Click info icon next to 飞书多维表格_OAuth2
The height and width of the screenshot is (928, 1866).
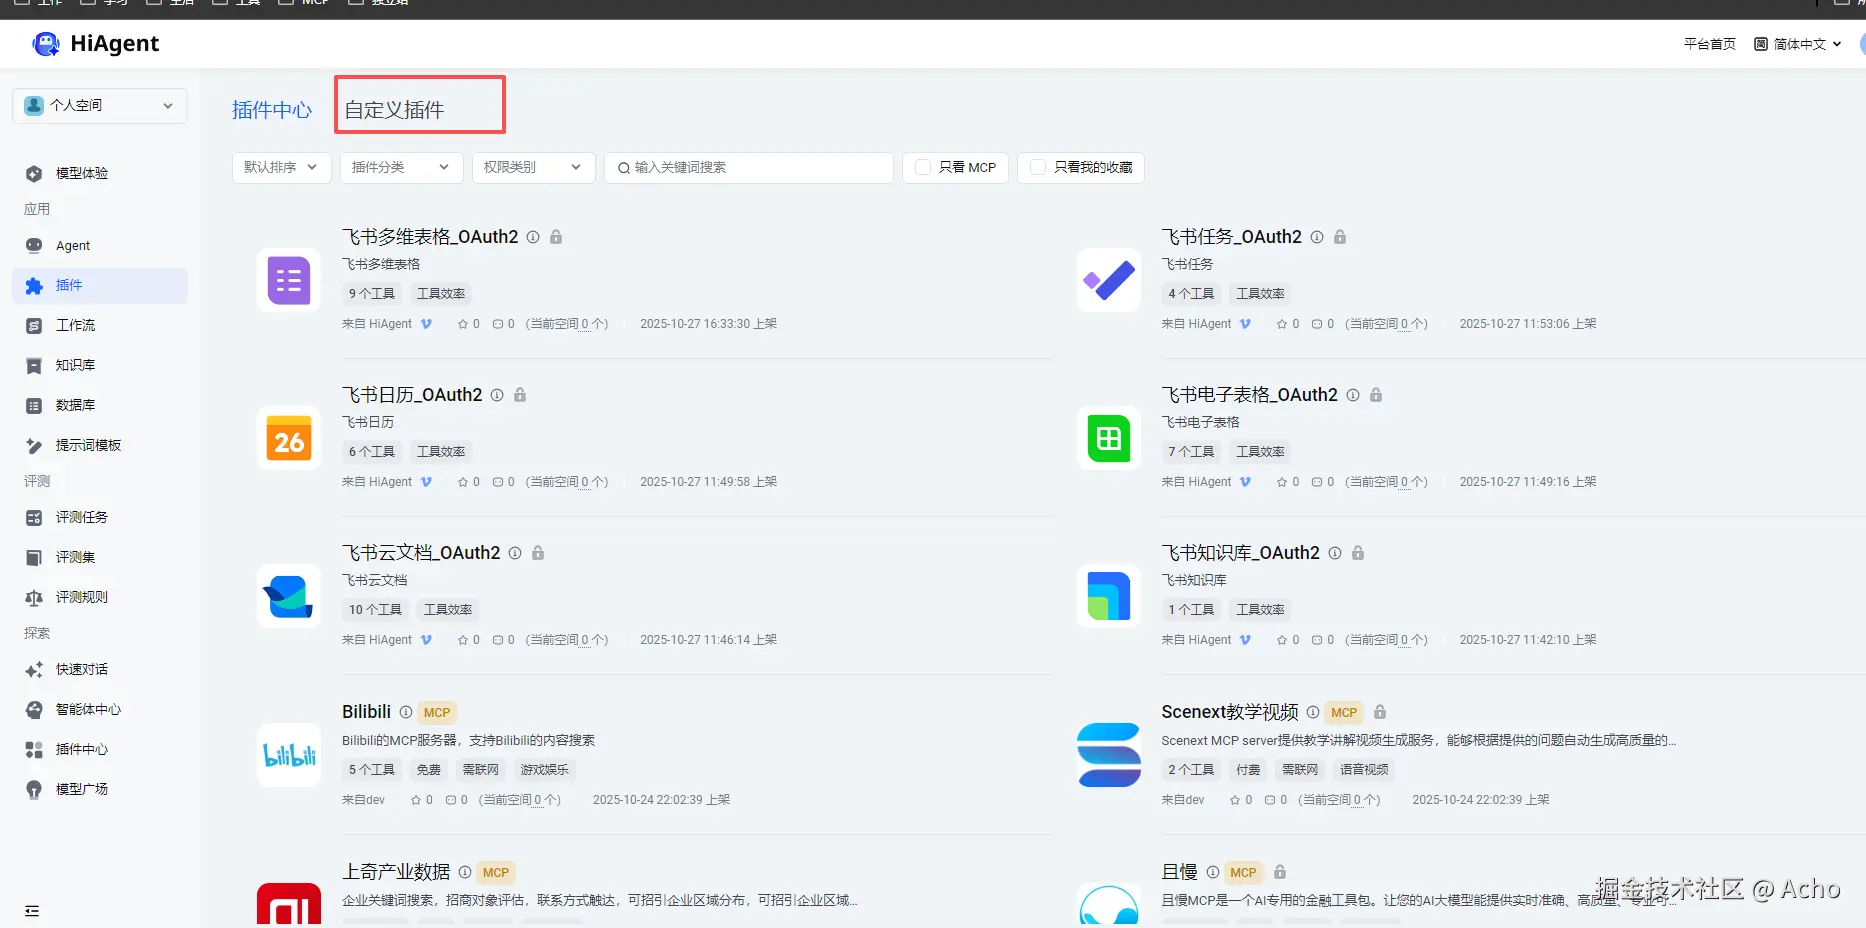[x=533, y=237]
